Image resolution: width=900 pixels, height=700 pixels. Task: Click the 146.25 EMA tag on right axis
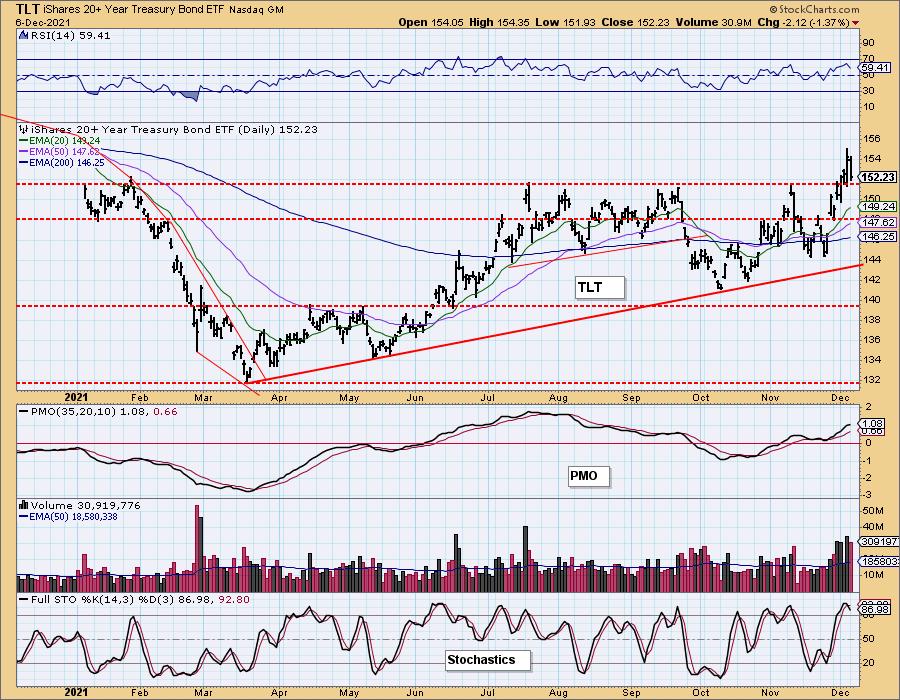[x=878, y=236]
